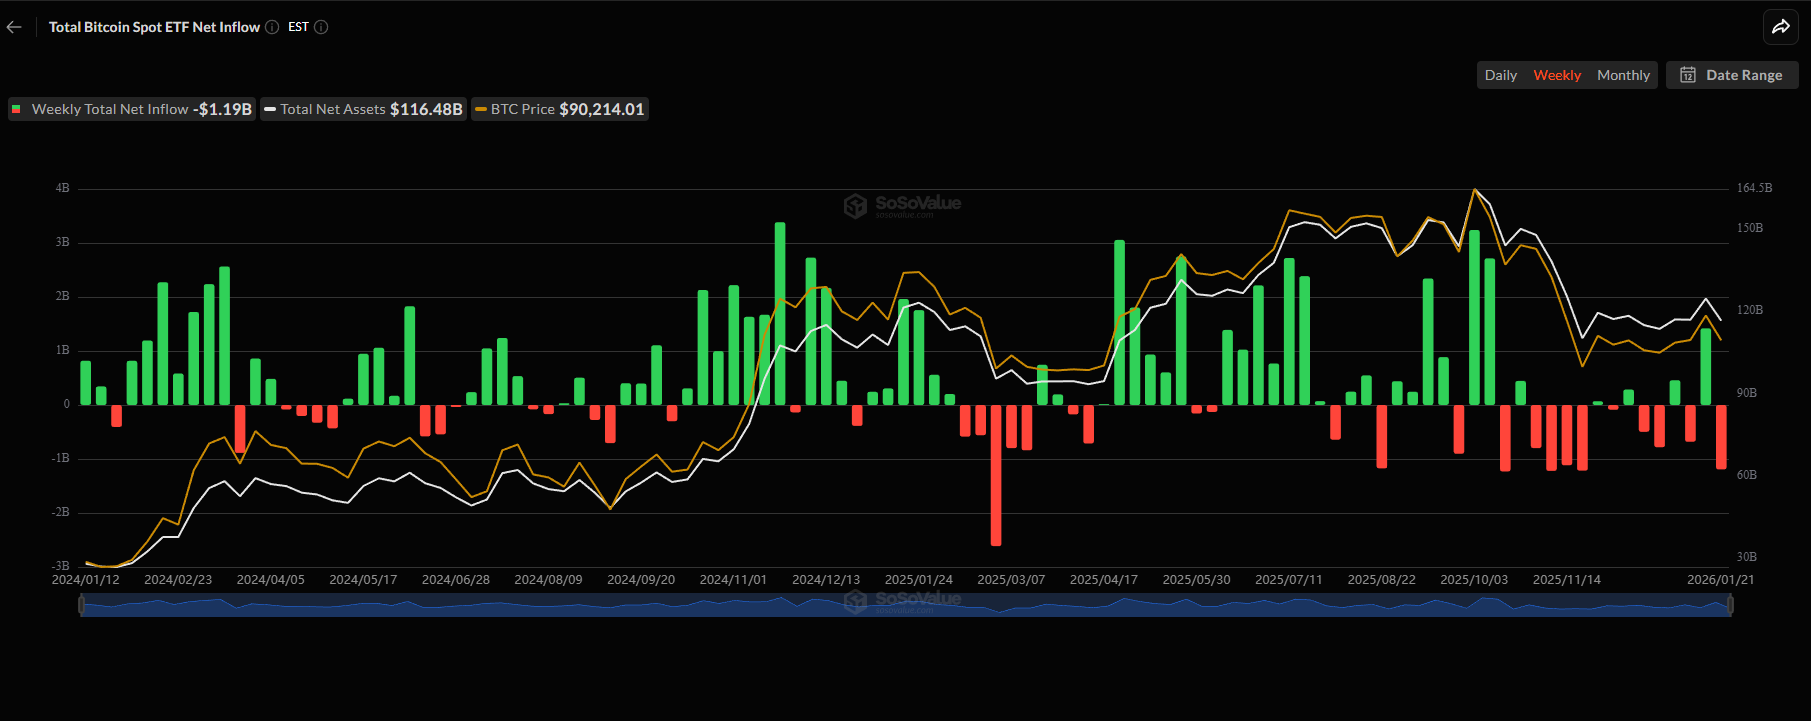This screenshot has height=721, width=1811.
Task: Click left handle of range slider
Action: 81,605
